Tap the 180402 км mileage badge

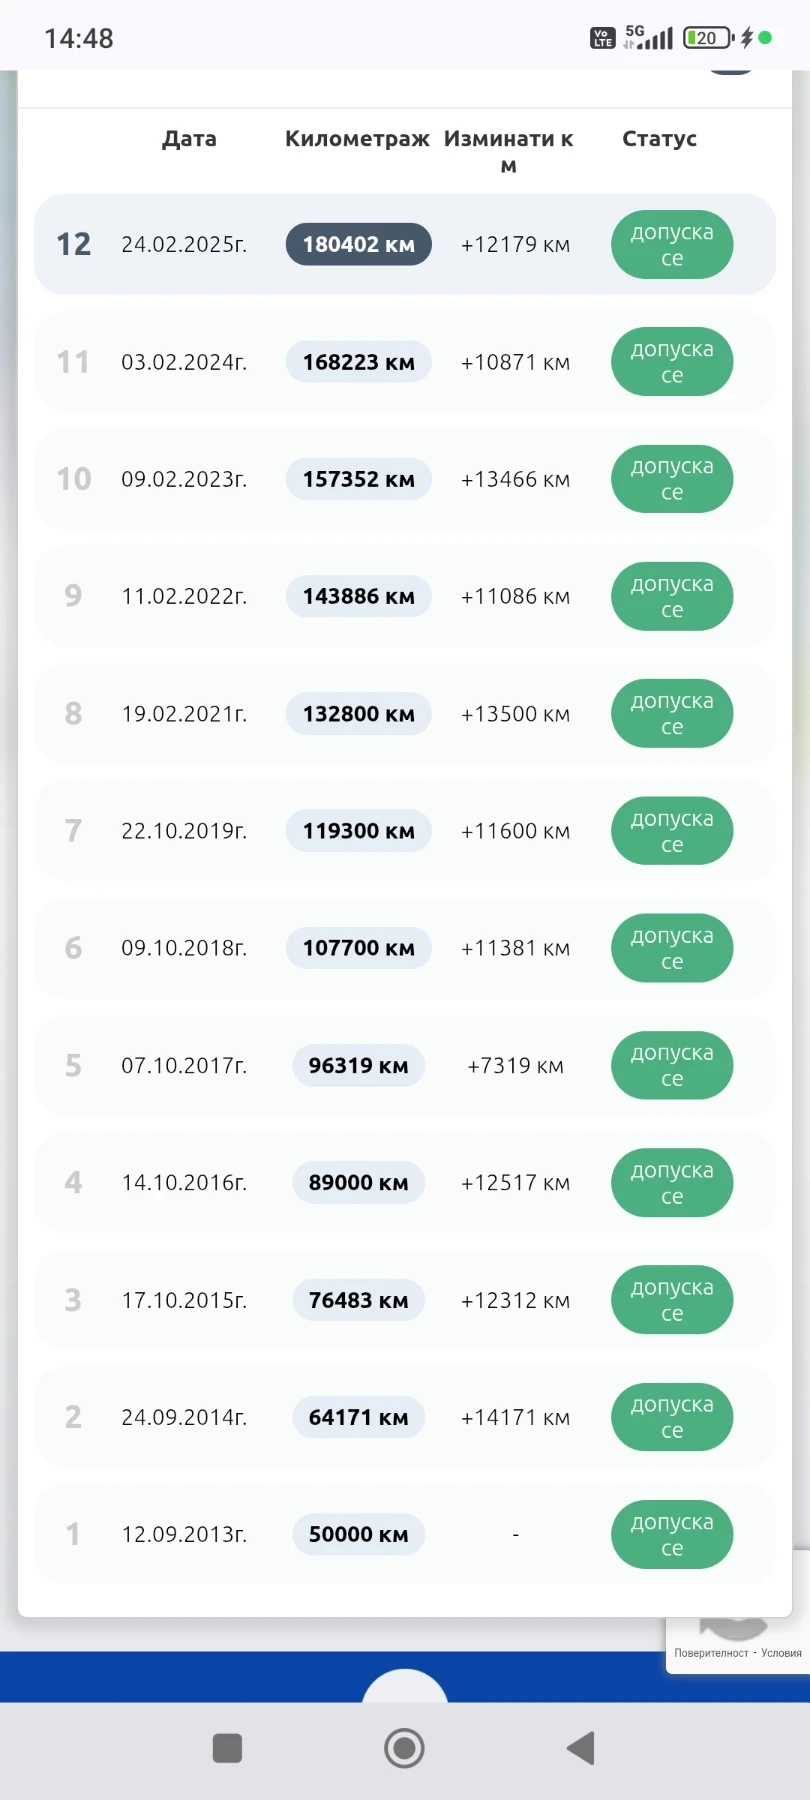pyautogui.click(x=358, y=245)
